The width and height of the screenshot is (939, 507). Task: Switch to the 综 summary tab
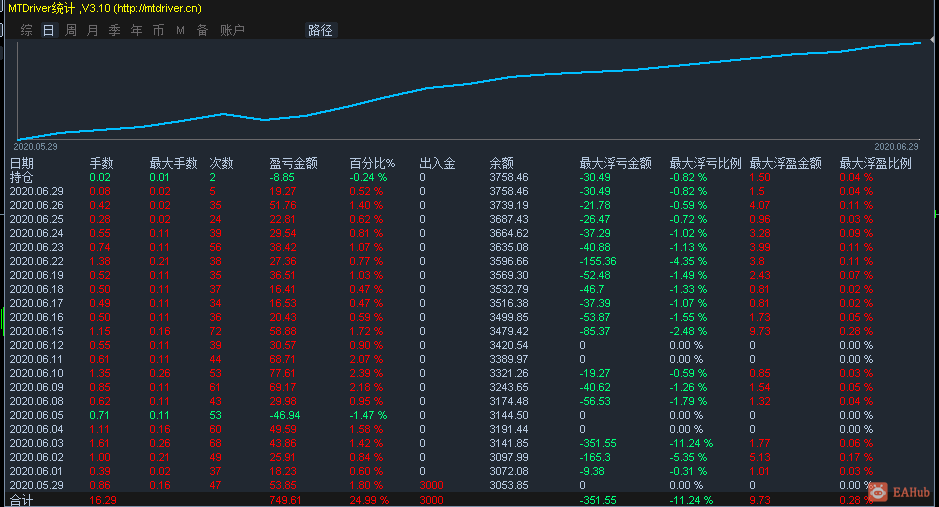26,31
